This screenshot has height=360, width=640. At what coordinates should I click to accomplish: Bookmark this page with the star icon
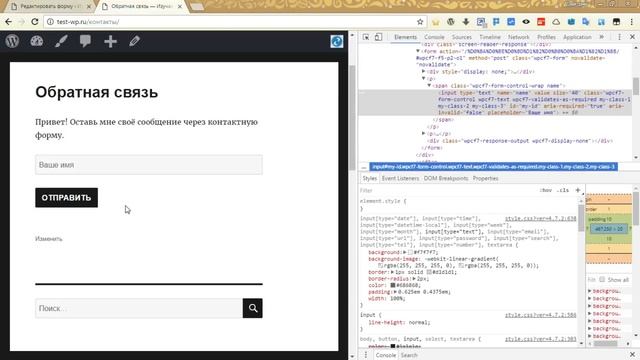point(420,22)
